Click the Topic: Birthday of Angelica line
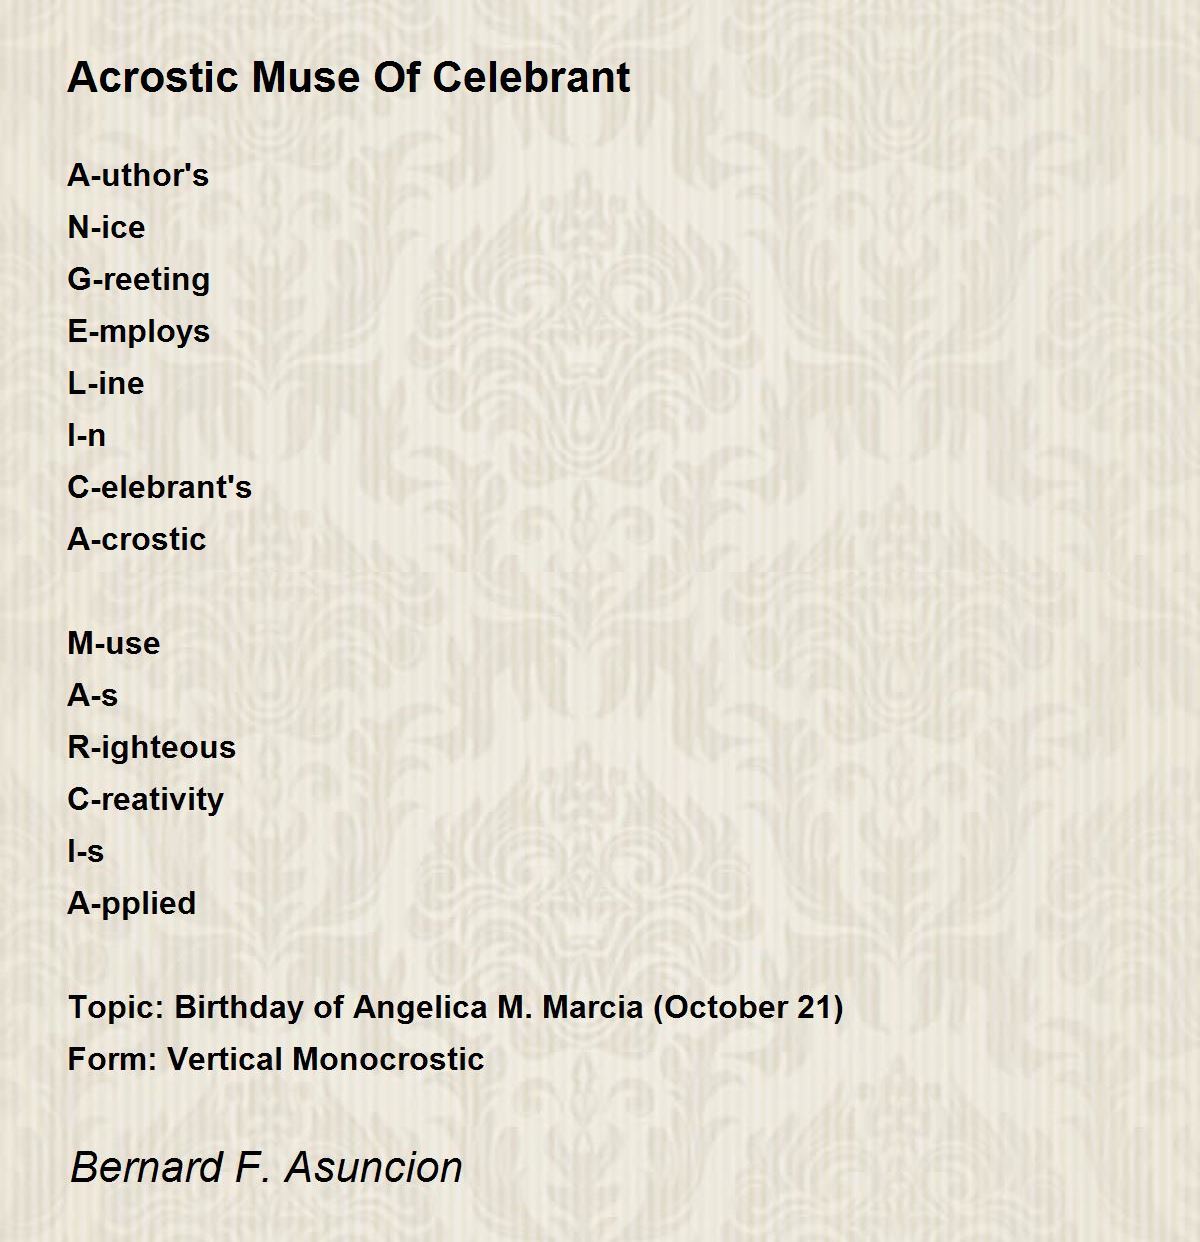 [456, 1007]
